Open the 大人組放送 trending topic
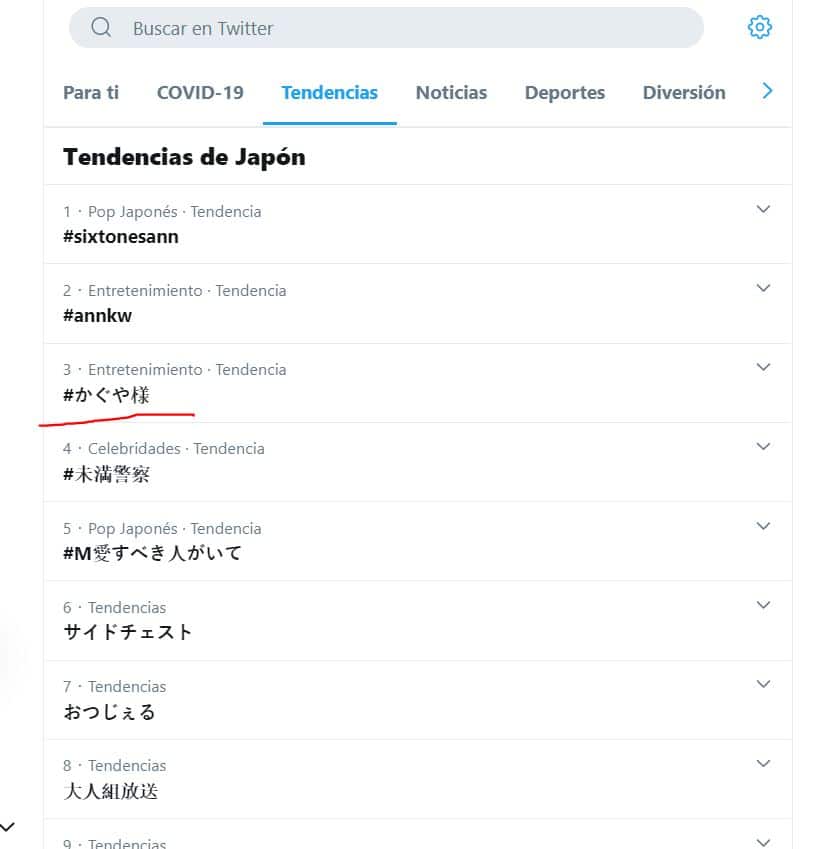This screenshot has height=849, width=819. pyautogui.click(x=111, y=791)
